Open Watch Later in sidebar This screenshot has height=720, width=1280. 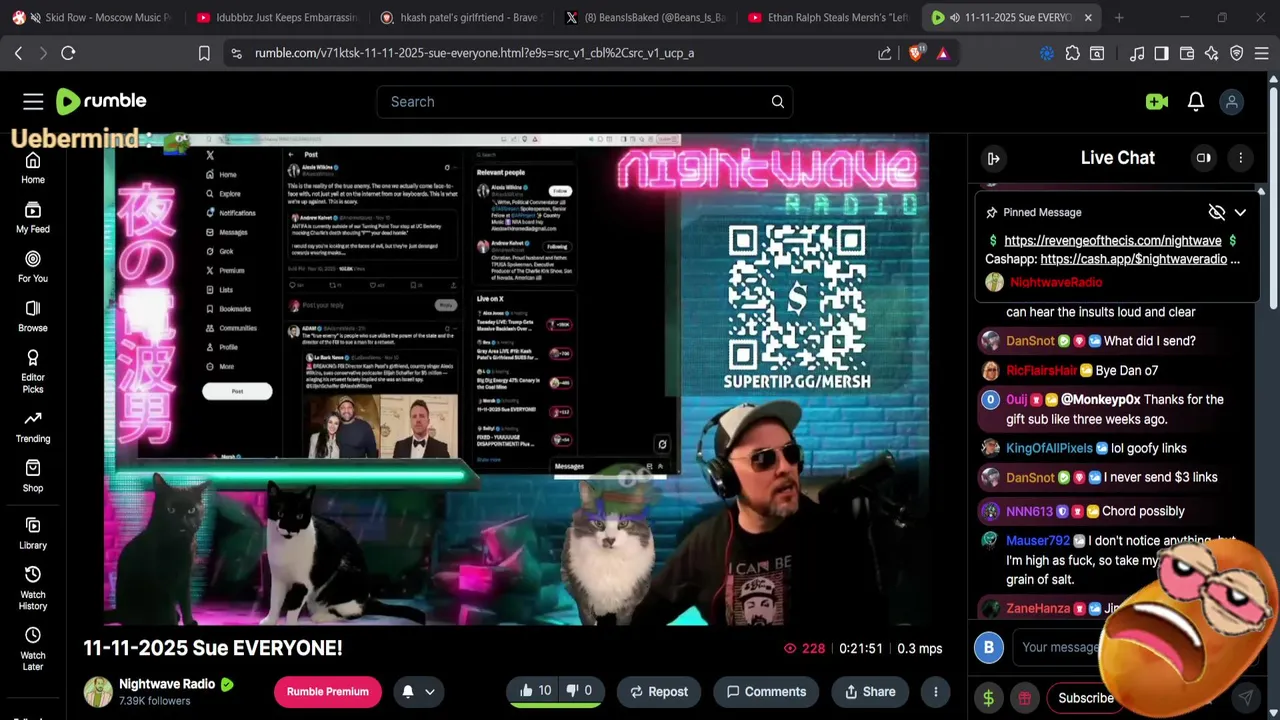point(33,649)
